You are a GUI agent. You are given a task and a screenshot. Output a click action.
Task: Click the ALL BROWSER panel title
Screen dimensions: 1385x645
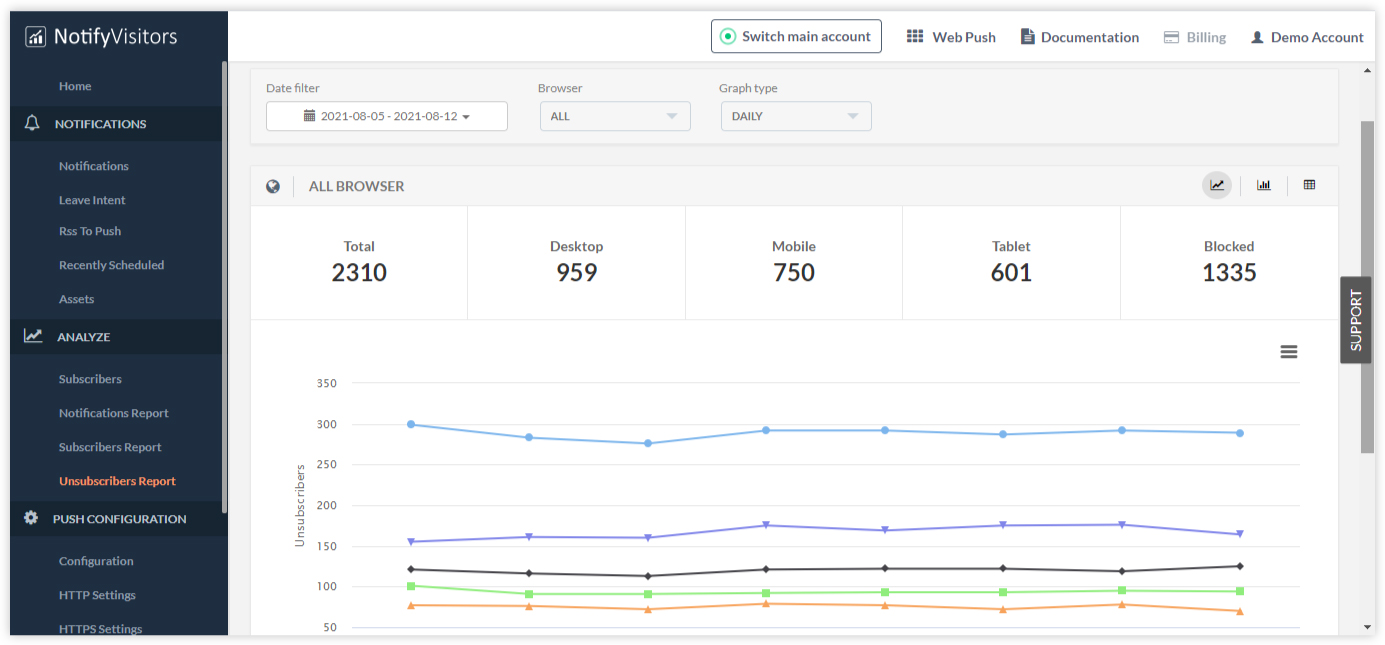click(356, 186)
